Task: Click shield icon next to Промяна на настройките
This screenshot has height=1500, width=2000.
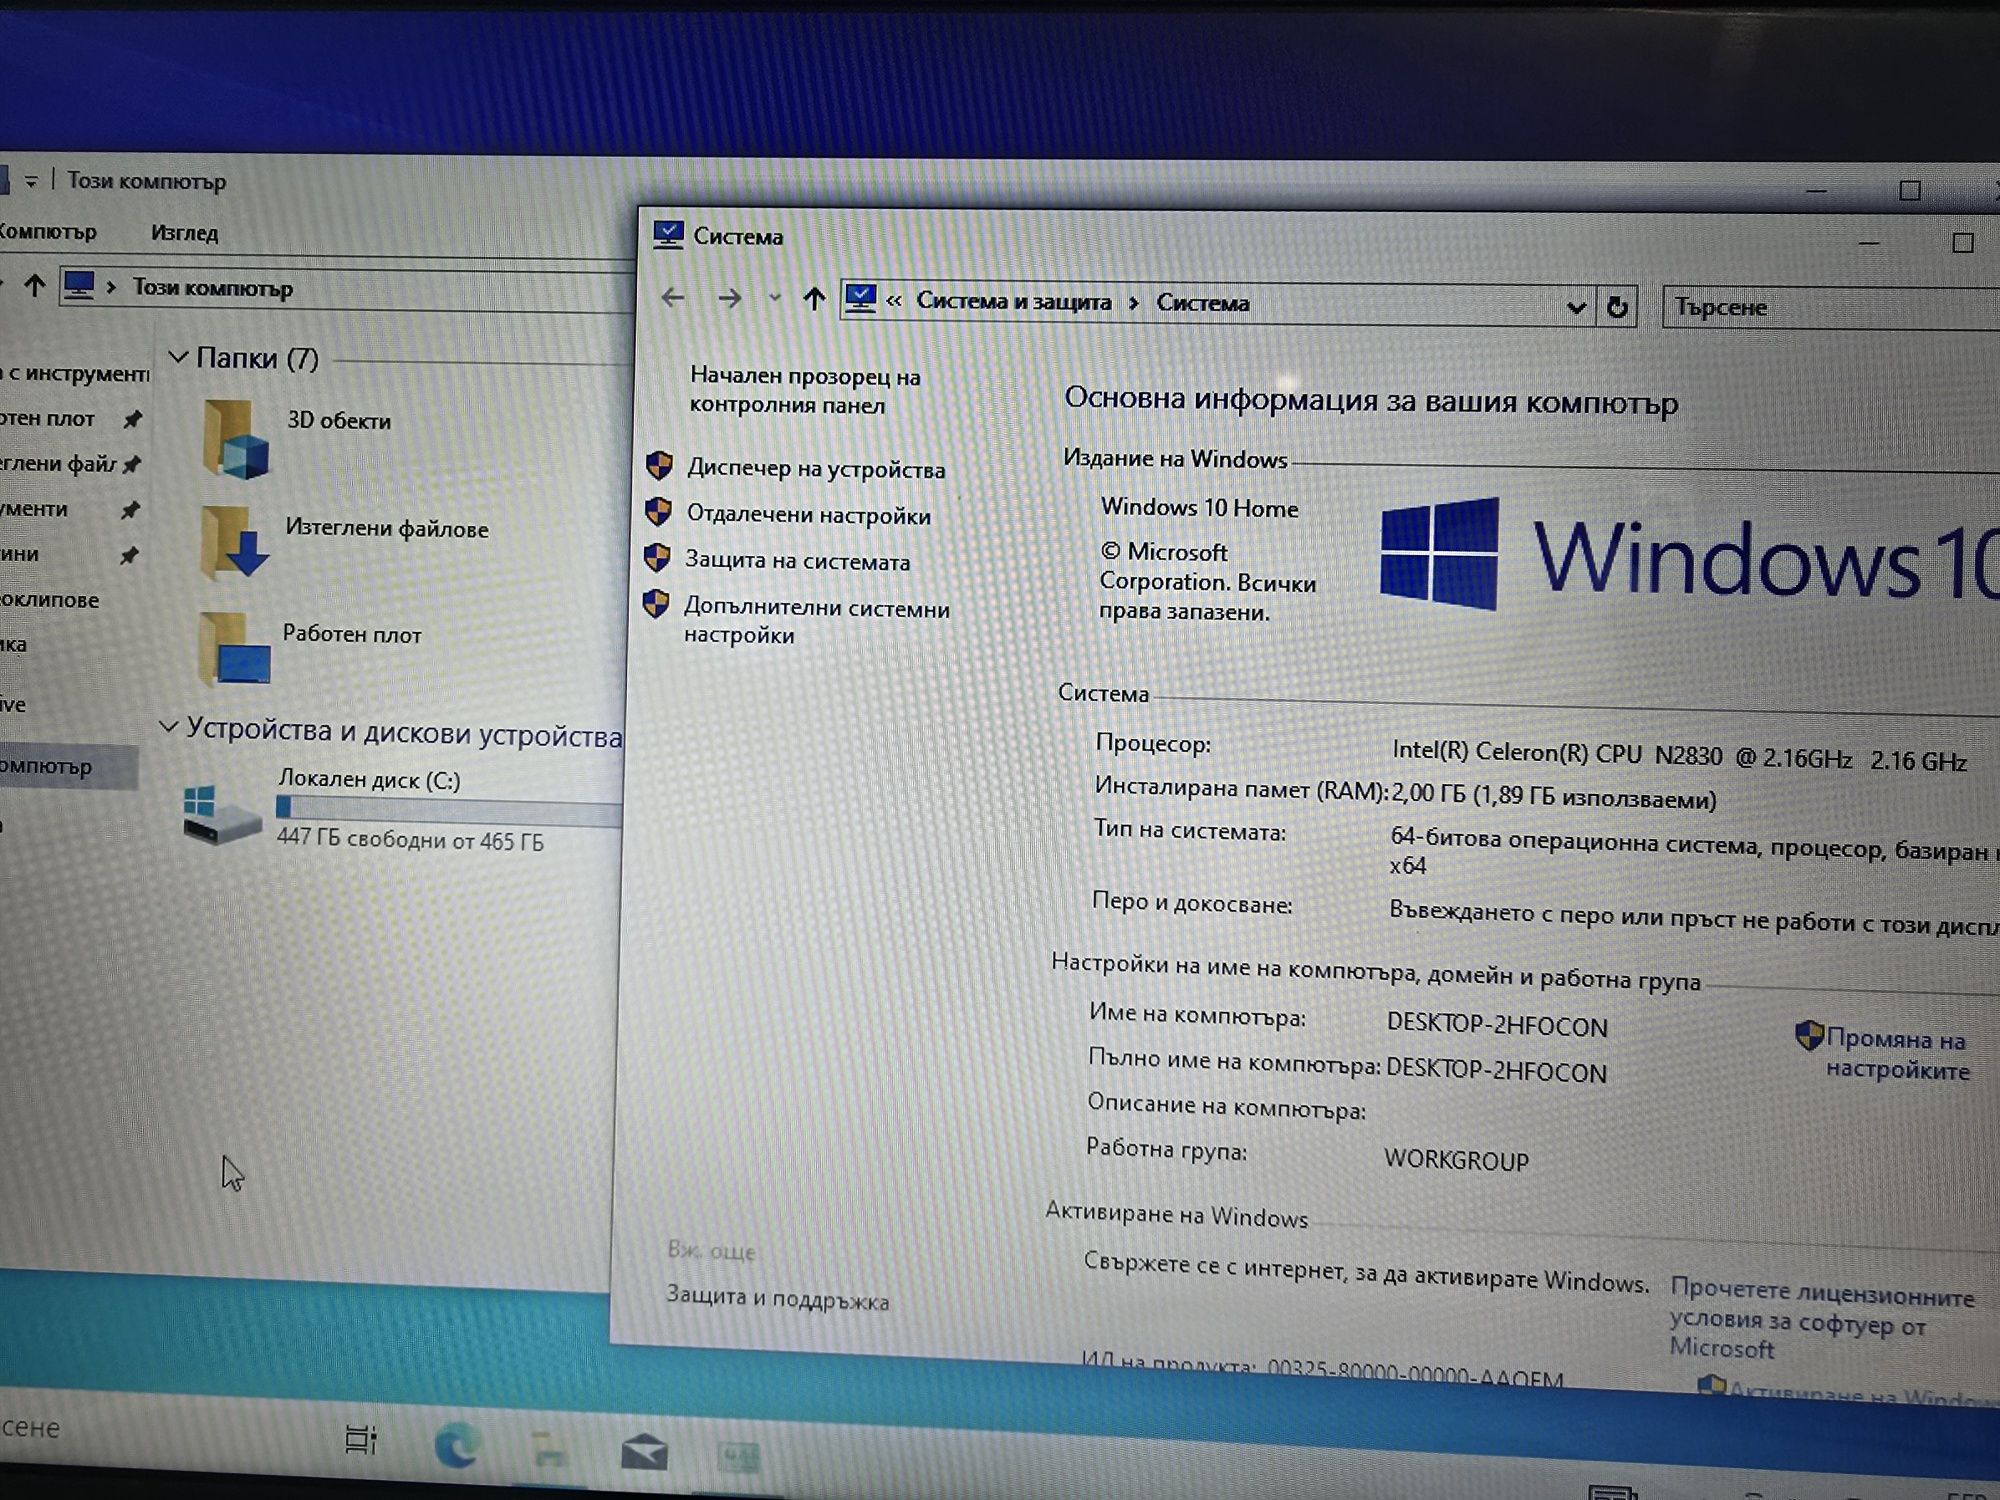Action: tap(1809, 1035)
